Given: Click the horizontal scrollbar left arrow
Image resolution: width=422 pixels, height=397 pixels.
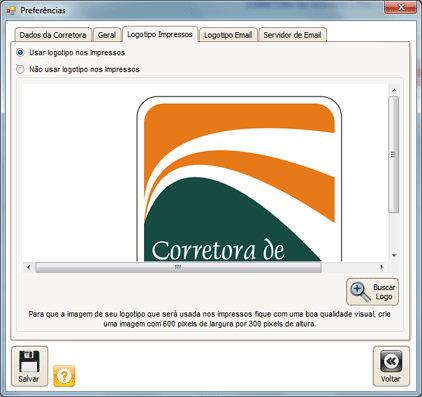Looking at the screenshot, I should pos(29,267).
